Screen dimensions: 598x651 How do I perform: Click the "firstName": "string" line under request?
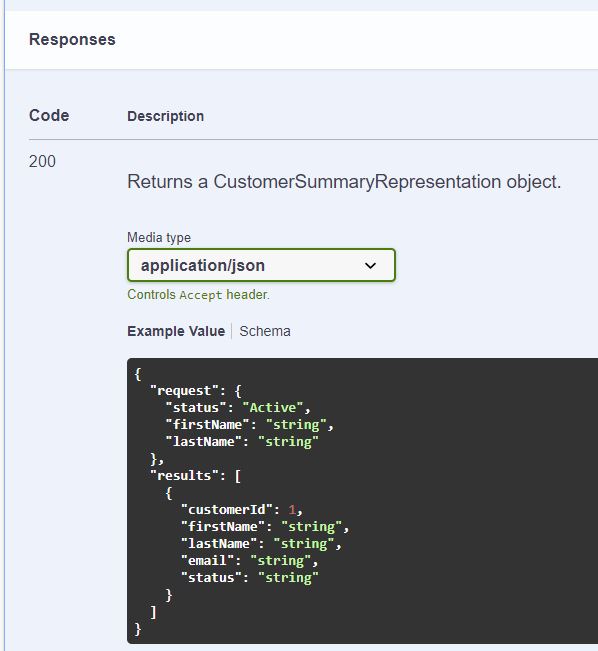(x=250, y=425)
